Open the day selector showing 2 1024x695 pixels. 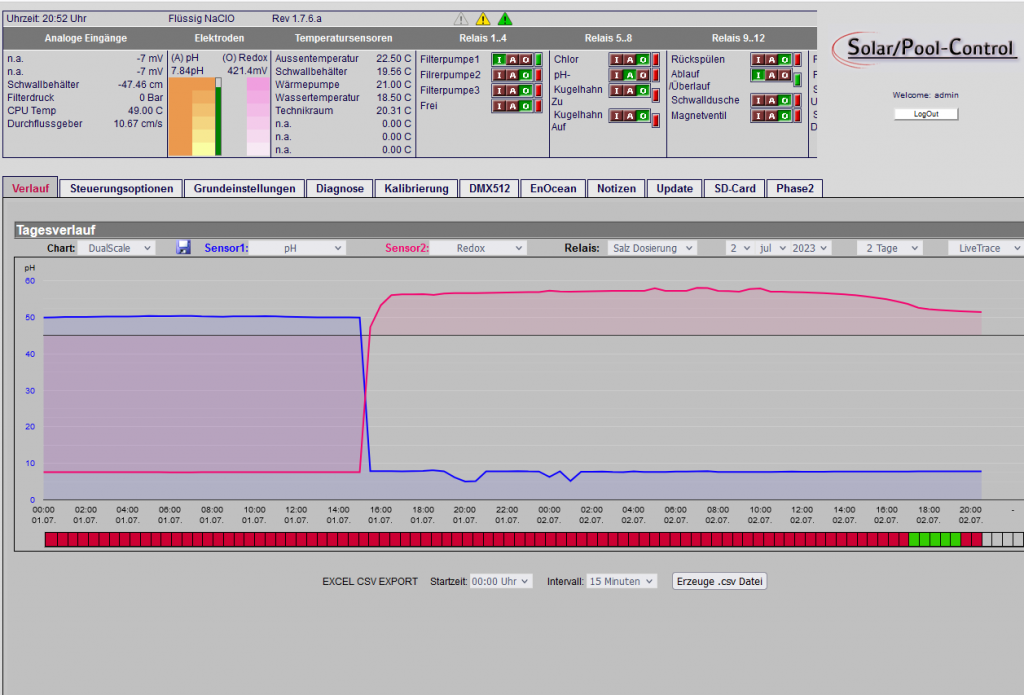[x=739, y=248]
